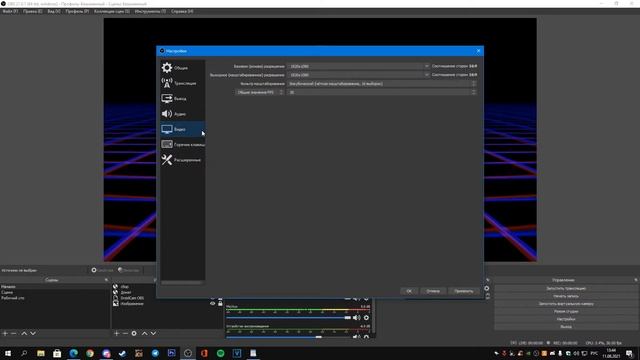
Task: Open microphone channel gear settings
Action: point(366,318)
